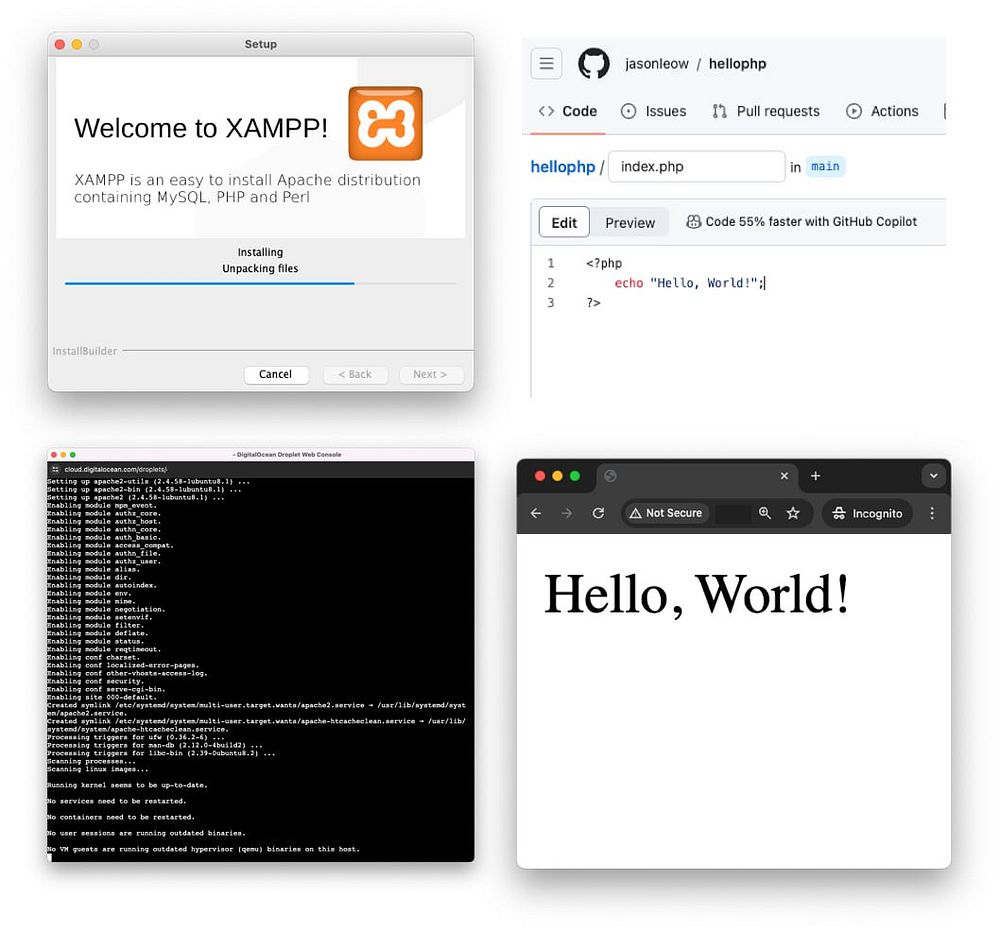1000x933 pixels.
Task: Click Code 55% faster with GitHub Copilot
Action: click(802, 221)
